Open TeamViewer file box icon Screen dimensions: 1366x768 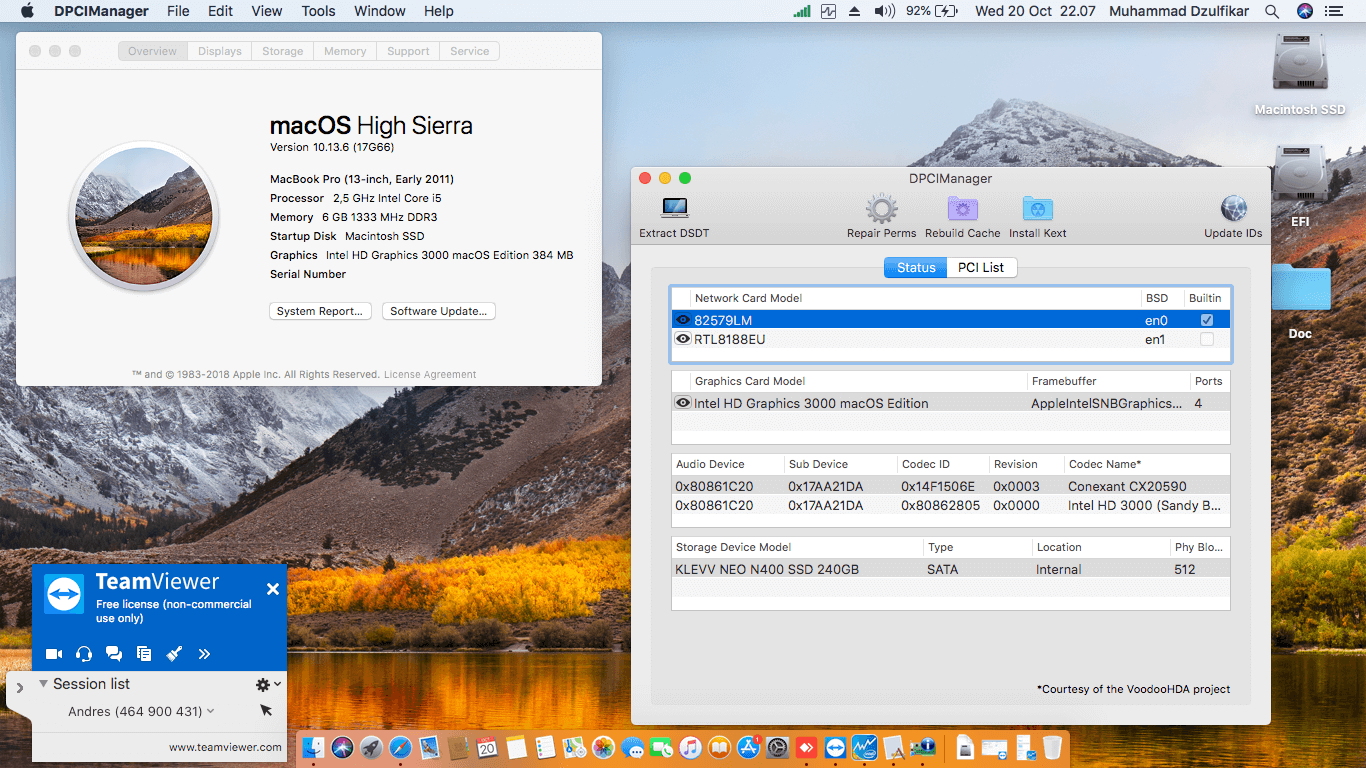point(144,654)
